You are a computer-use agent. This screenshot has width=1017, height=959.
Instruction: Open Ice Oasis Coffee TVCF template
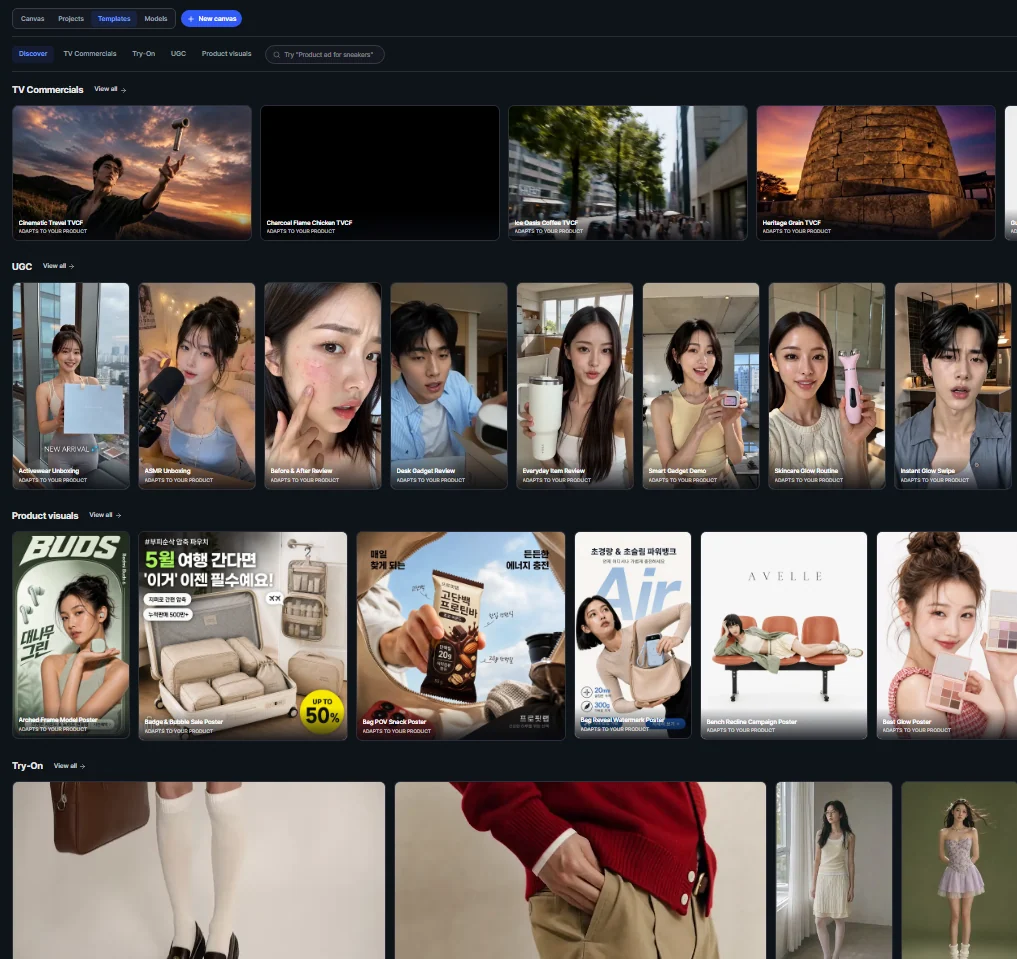[628, 173]
